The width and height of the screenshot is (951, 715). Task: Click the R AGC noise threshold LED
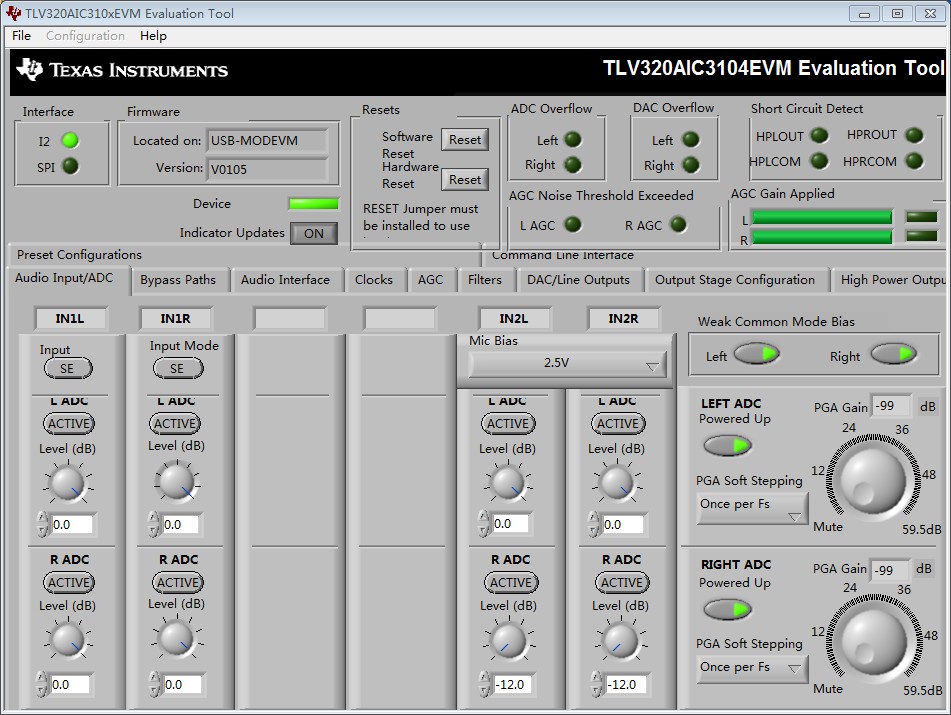coord(678,224)
